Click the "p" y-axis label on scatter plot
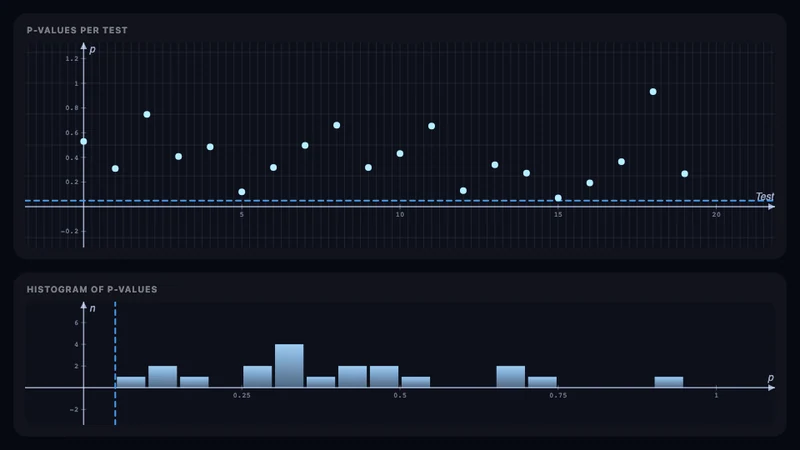The image size is (800, 450). point(92,49)
